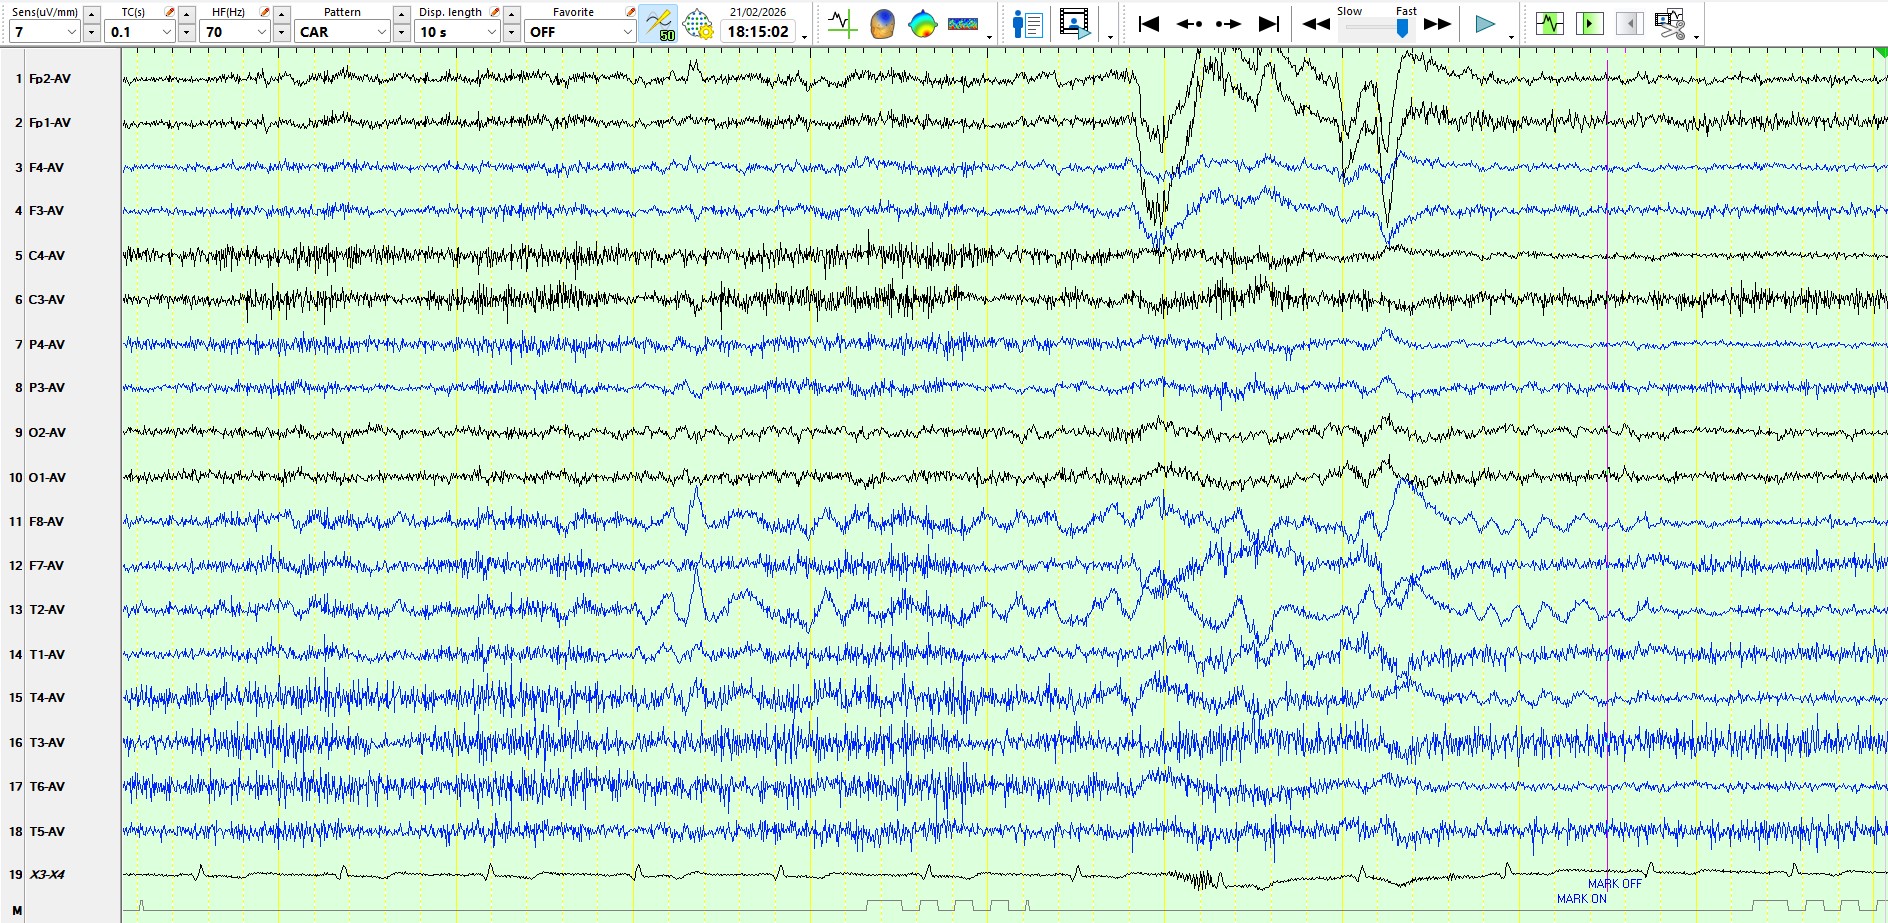Viewport: 1888px width, 923px height.
Task: Open the electrode montage settings icon
Action: [697, 24]
